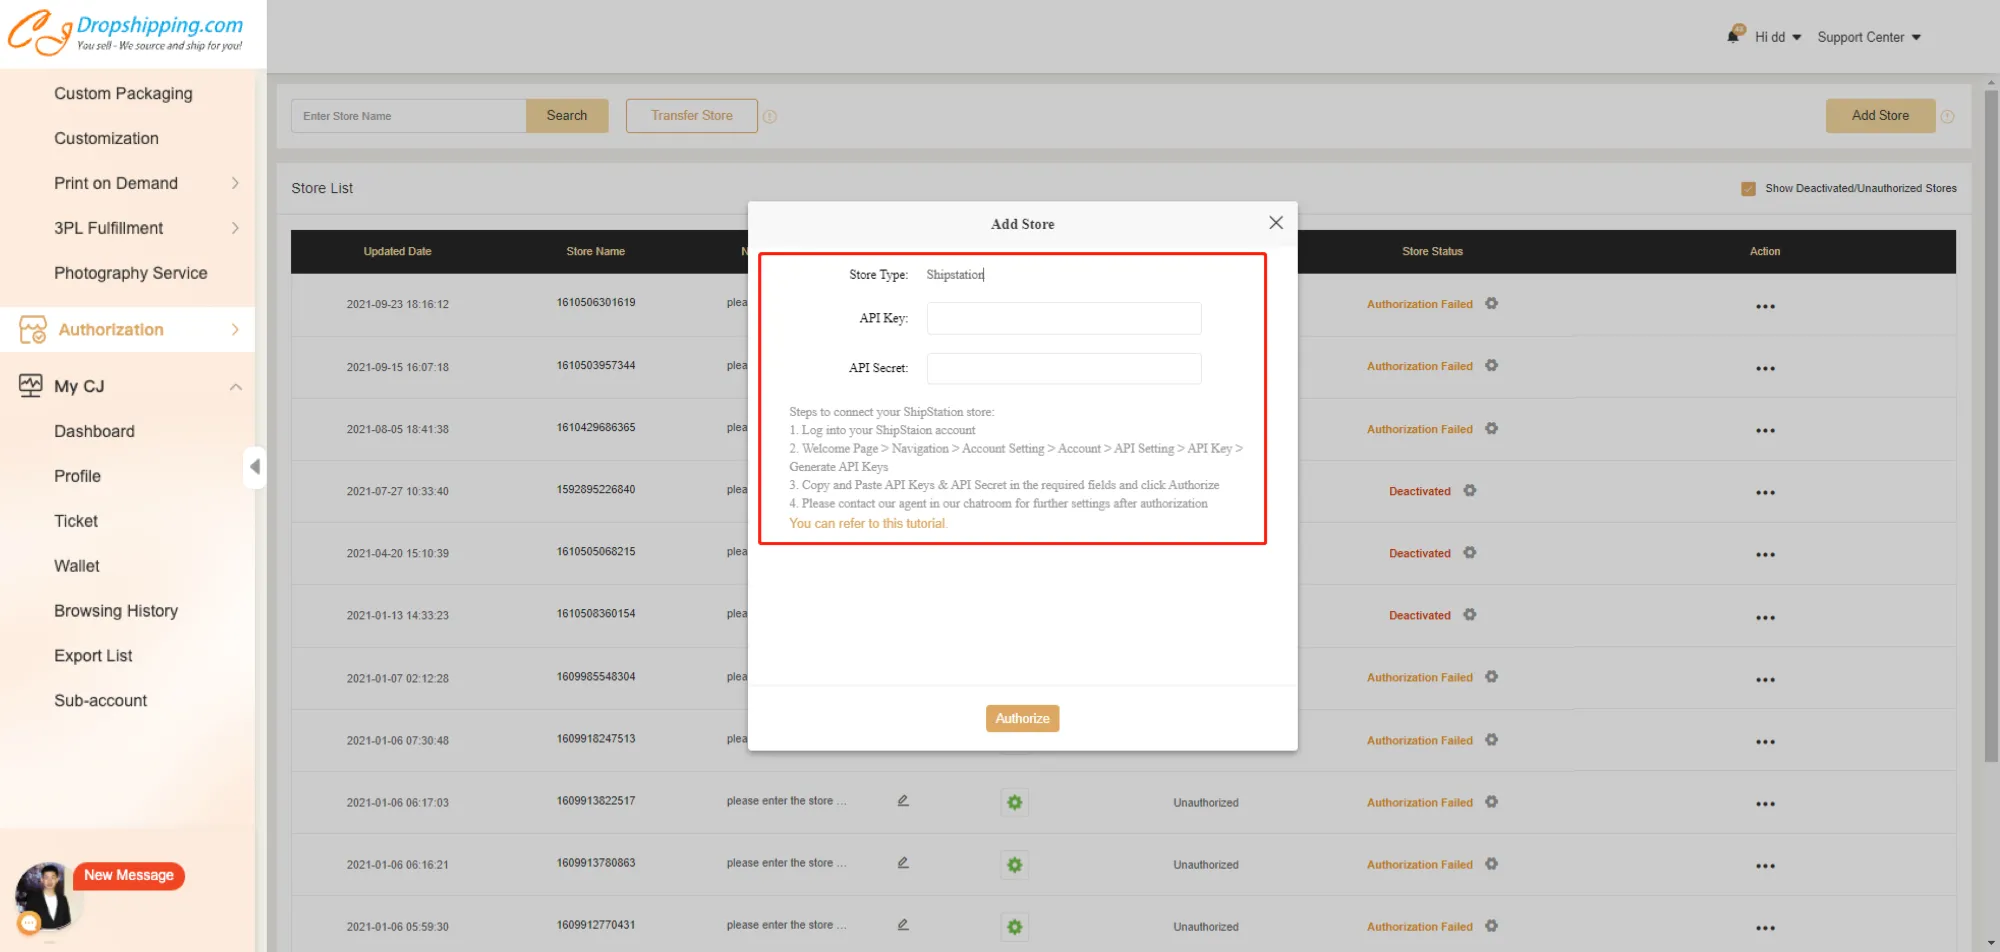This screenshot has width=2000, height=952.
Task: Toggle Show Deactivated/Unauthorized Stores checkbox
Action: [x=1748, y=188]
